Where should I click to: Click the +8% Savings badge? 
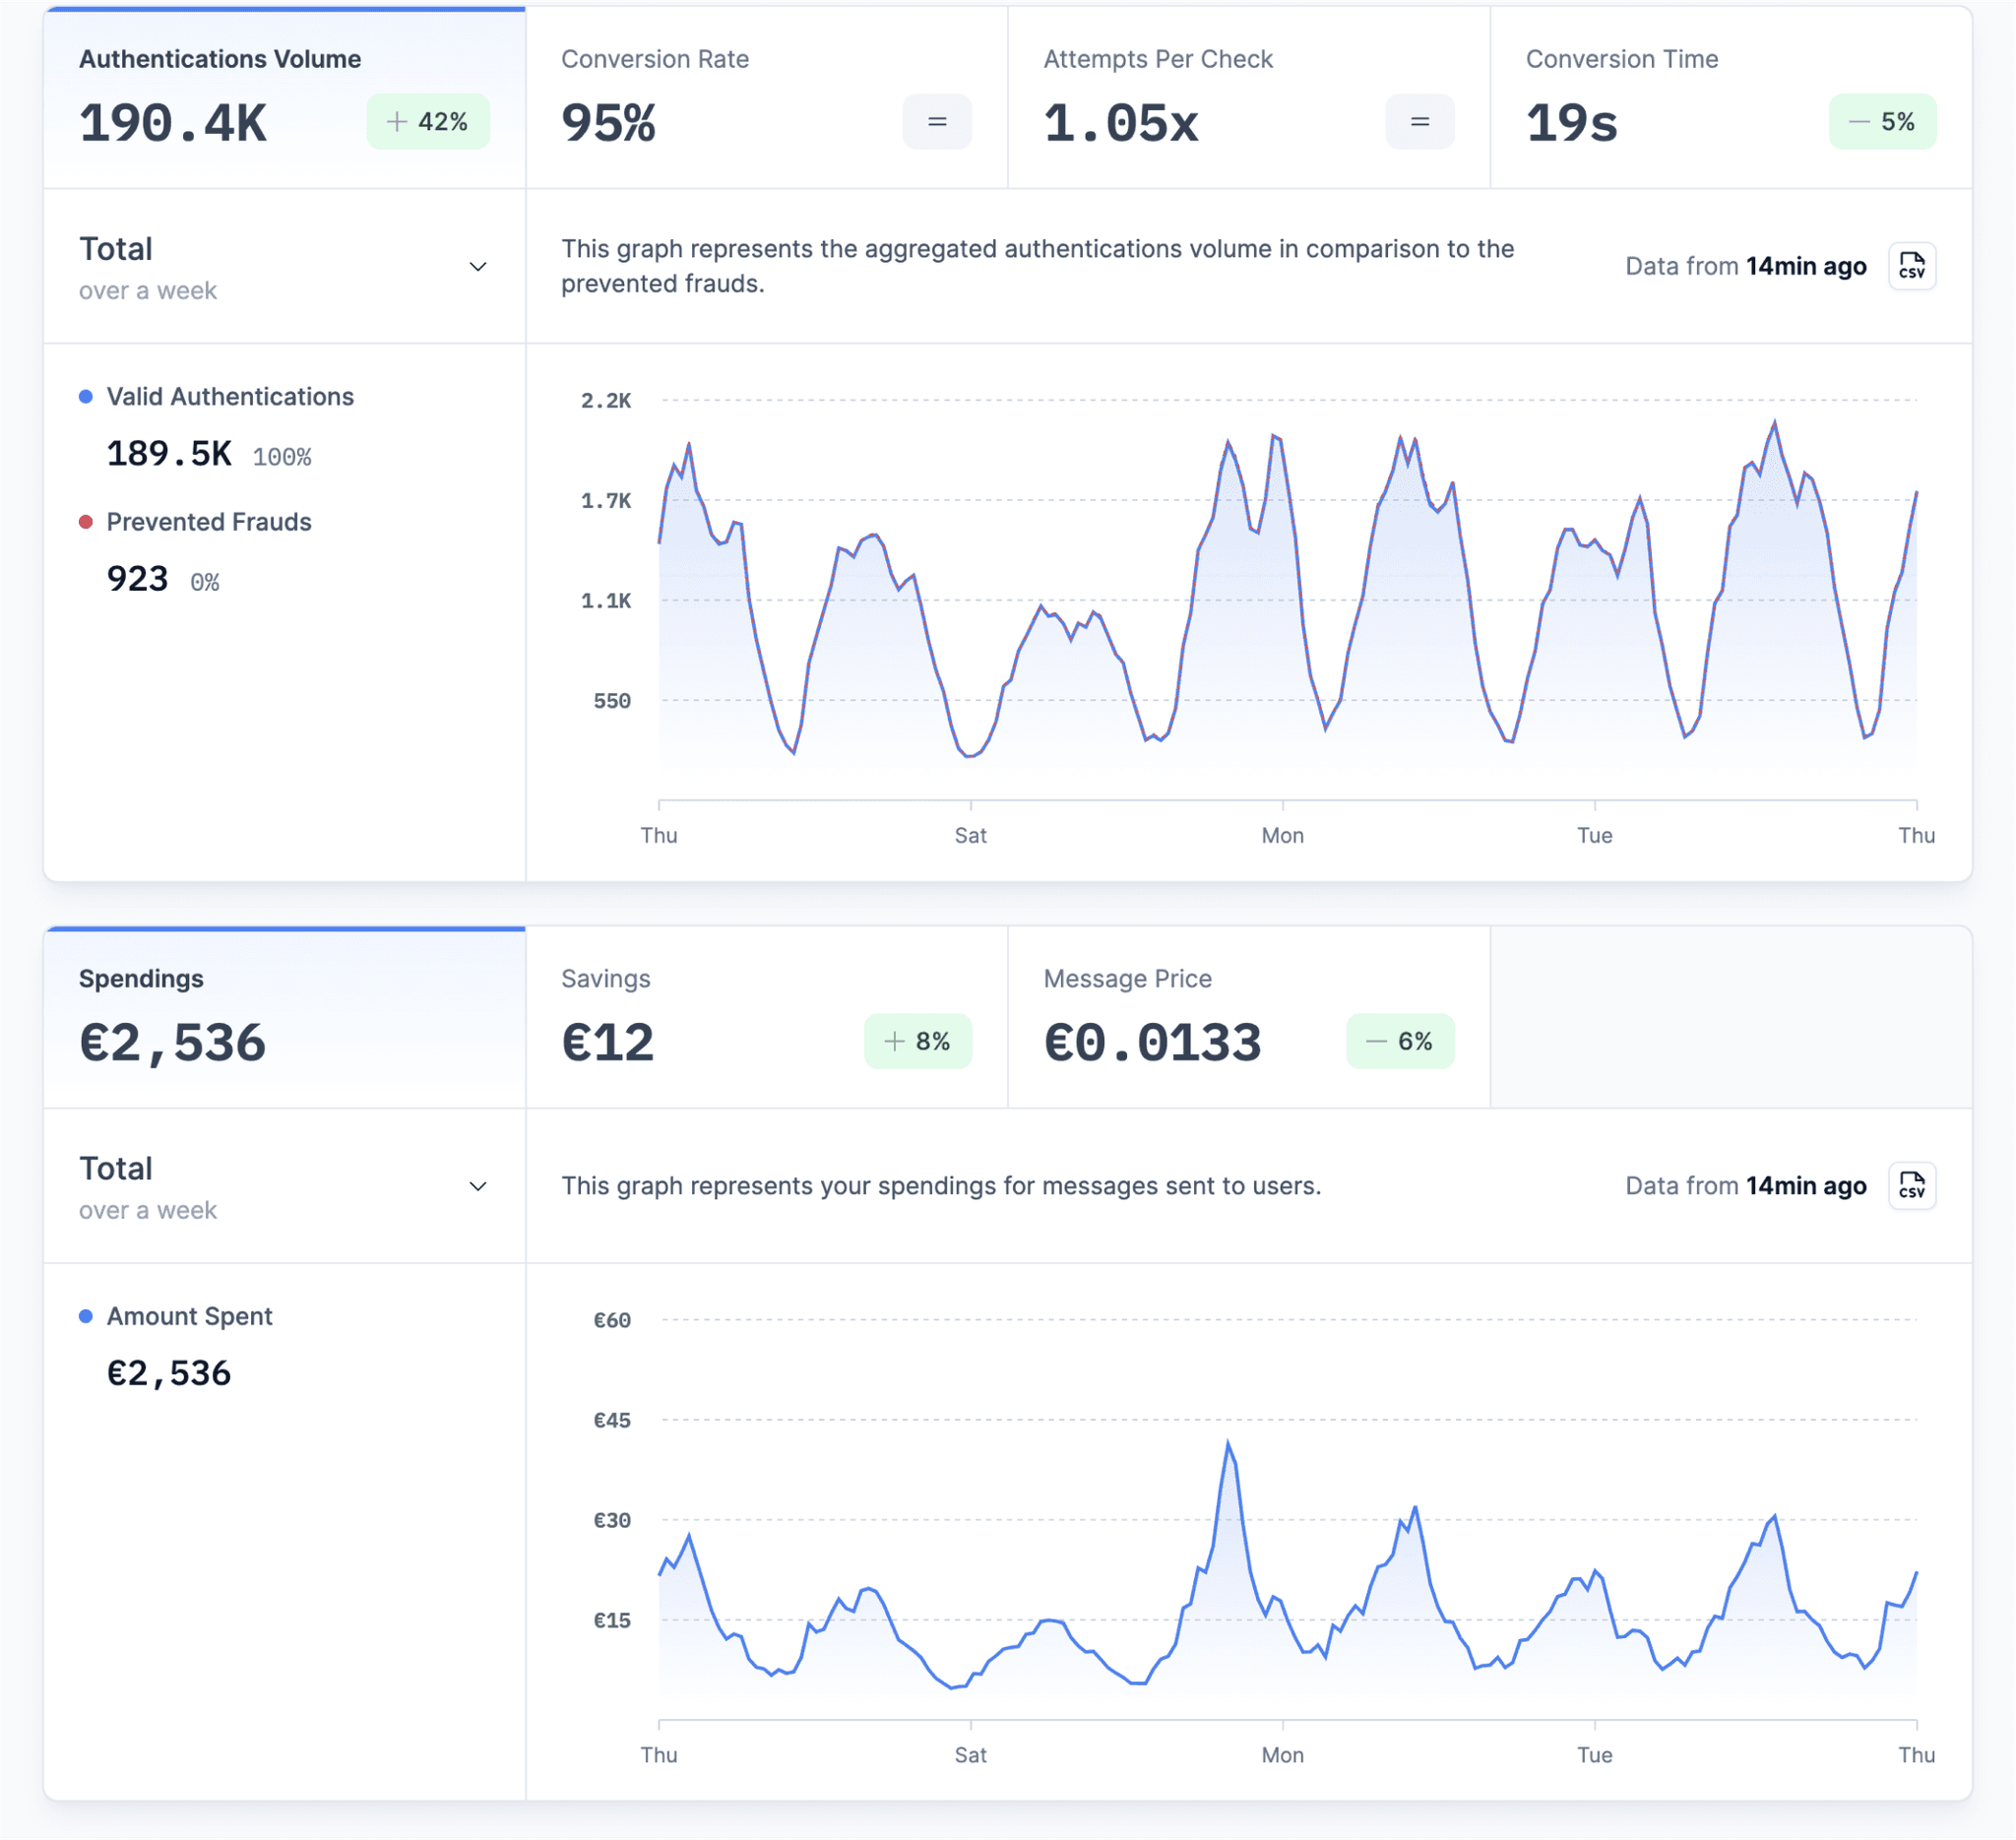click(918, 1042)
